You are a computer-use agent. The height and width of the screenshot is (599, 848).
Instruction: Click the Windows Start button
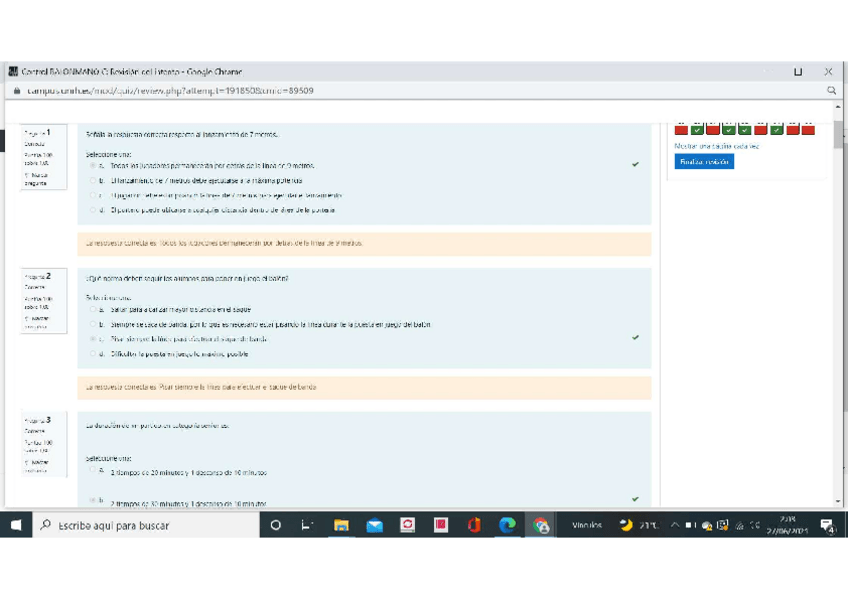(17, 525)
